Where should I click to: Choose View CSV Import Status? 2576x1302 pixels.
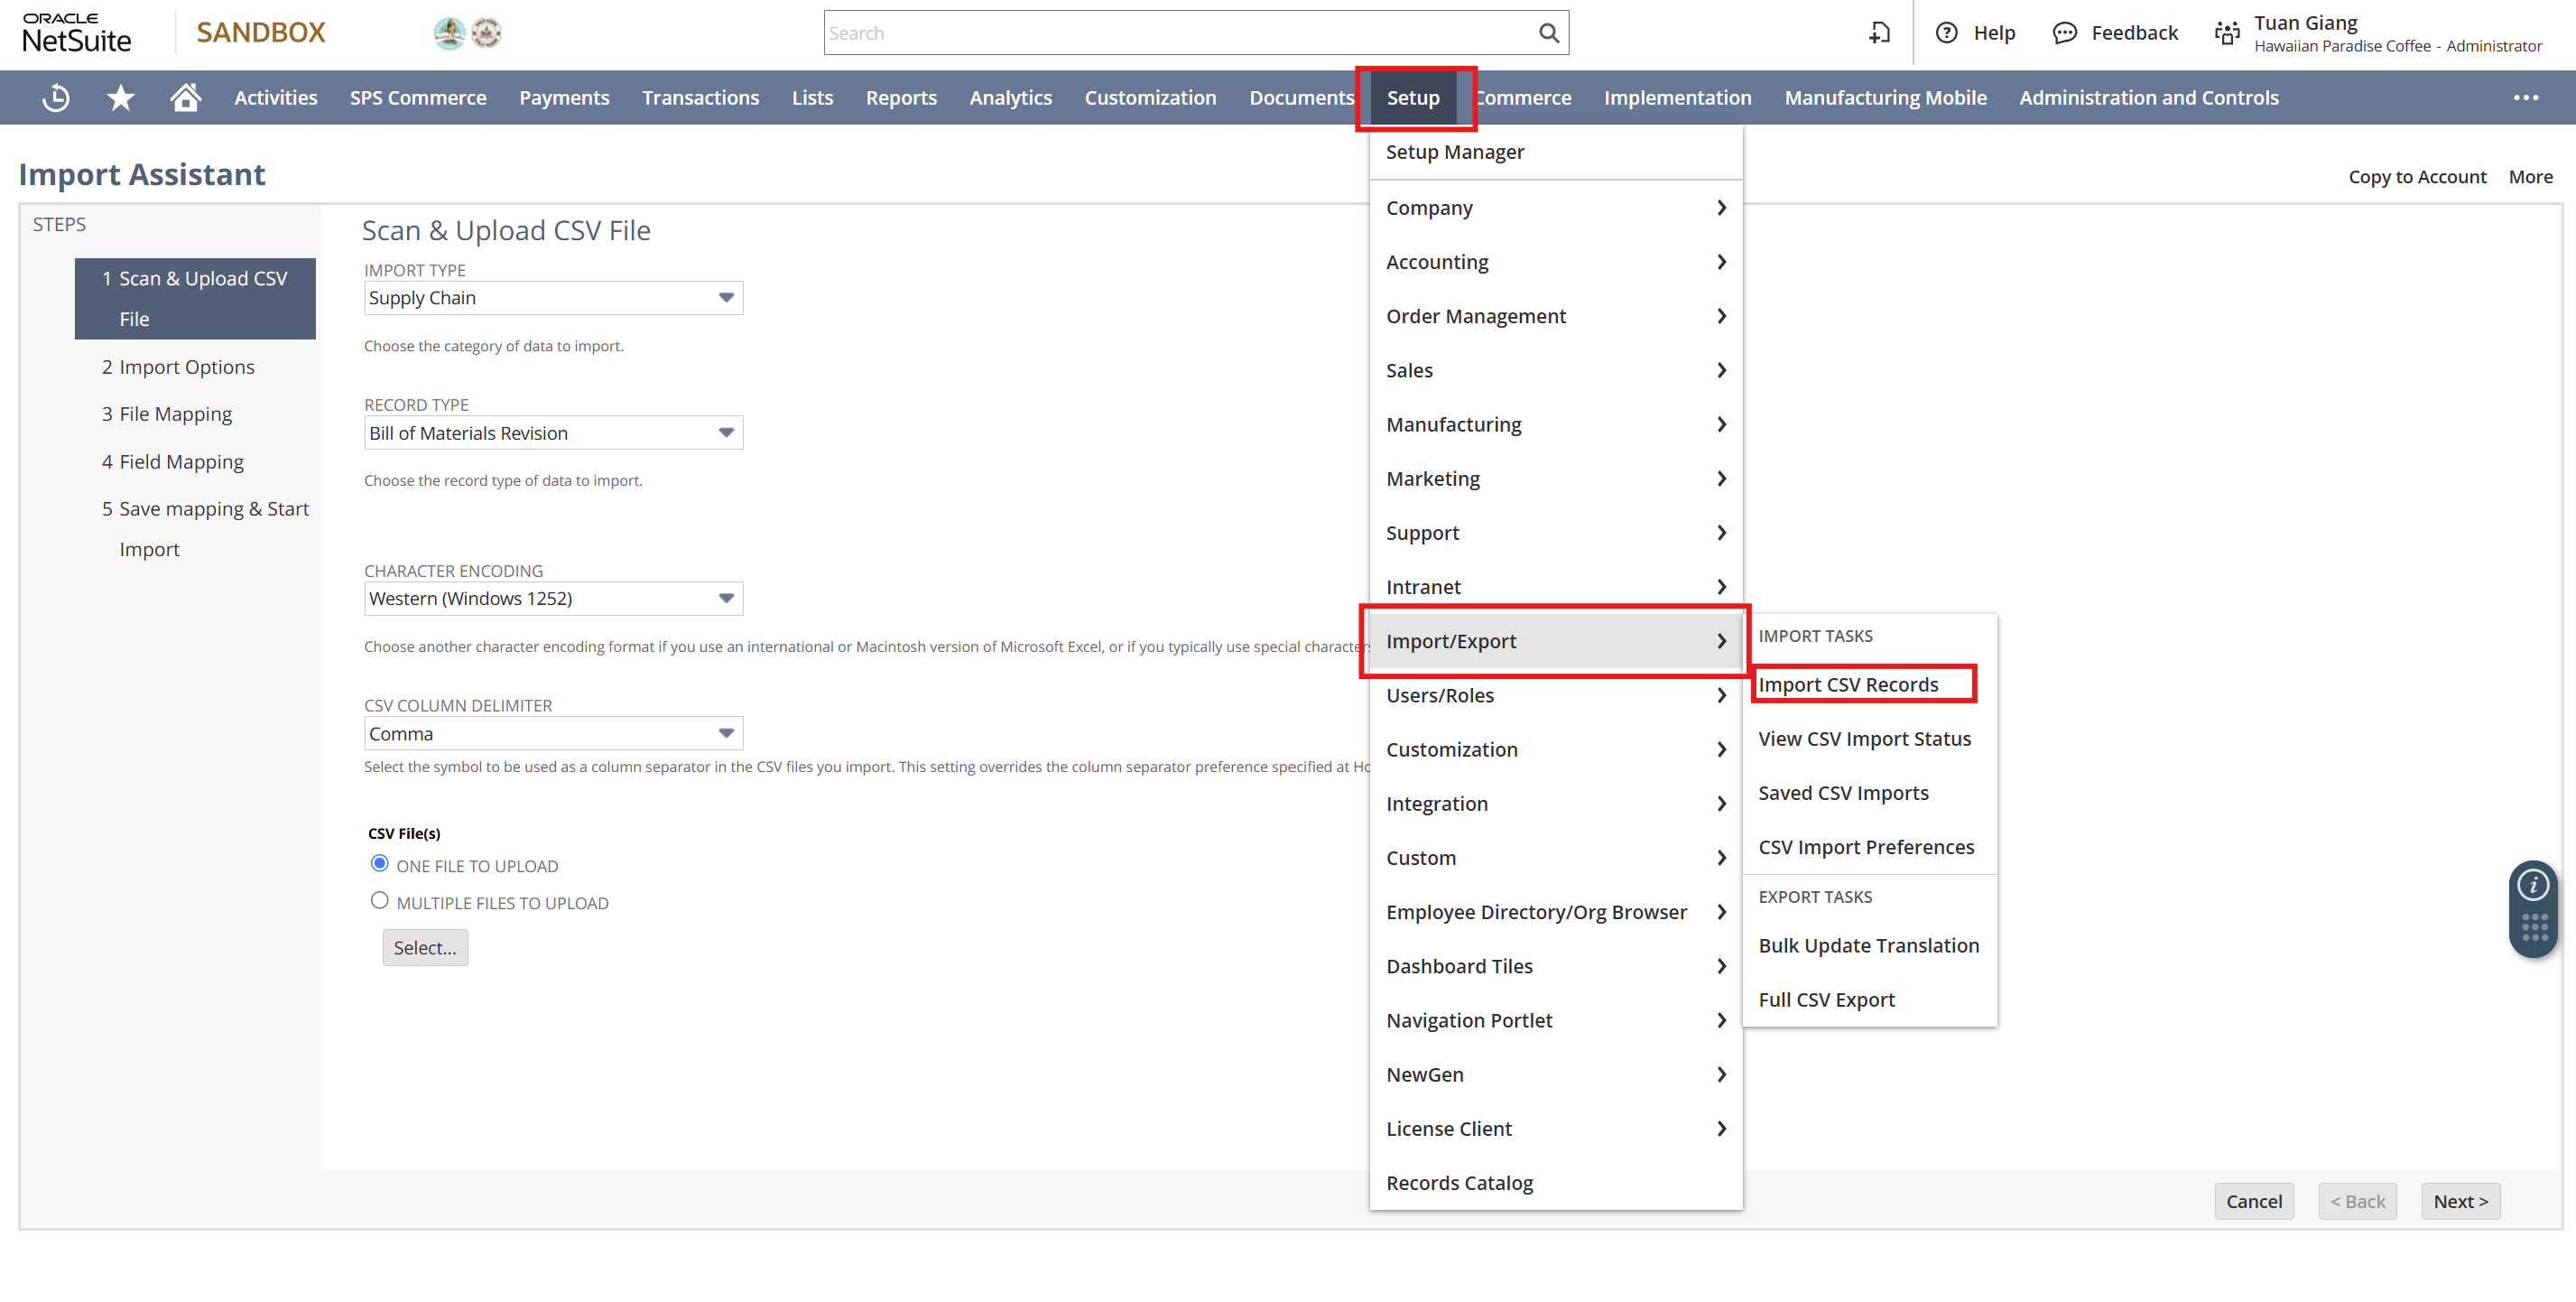pyautogui.click(x=1865, y=739)
